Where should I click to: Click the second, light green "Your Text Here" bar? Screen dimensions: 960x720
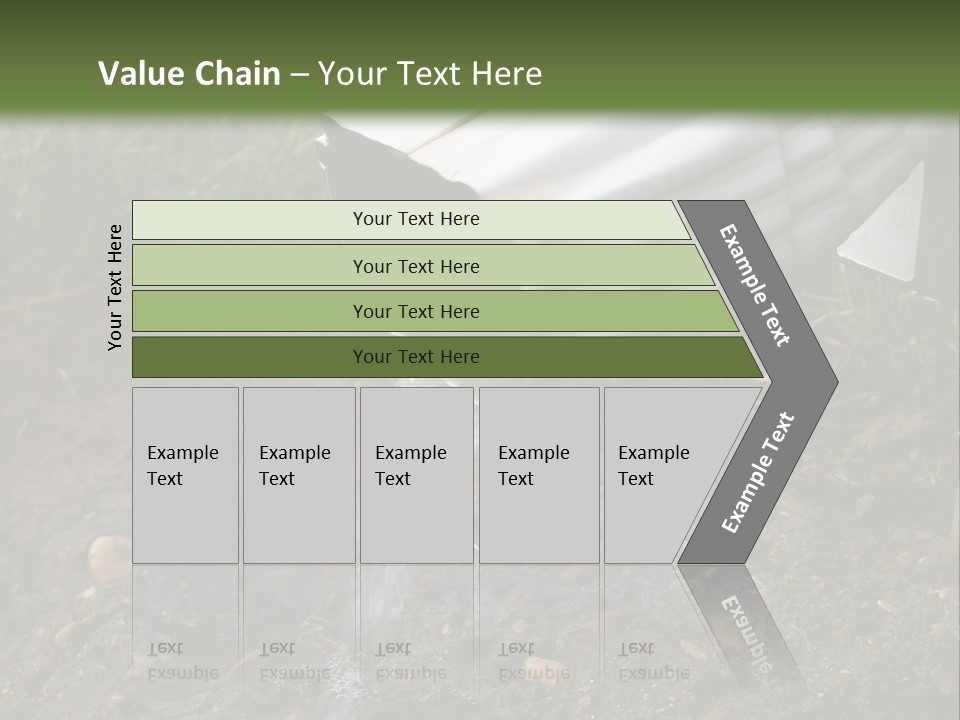pos(415,266)
